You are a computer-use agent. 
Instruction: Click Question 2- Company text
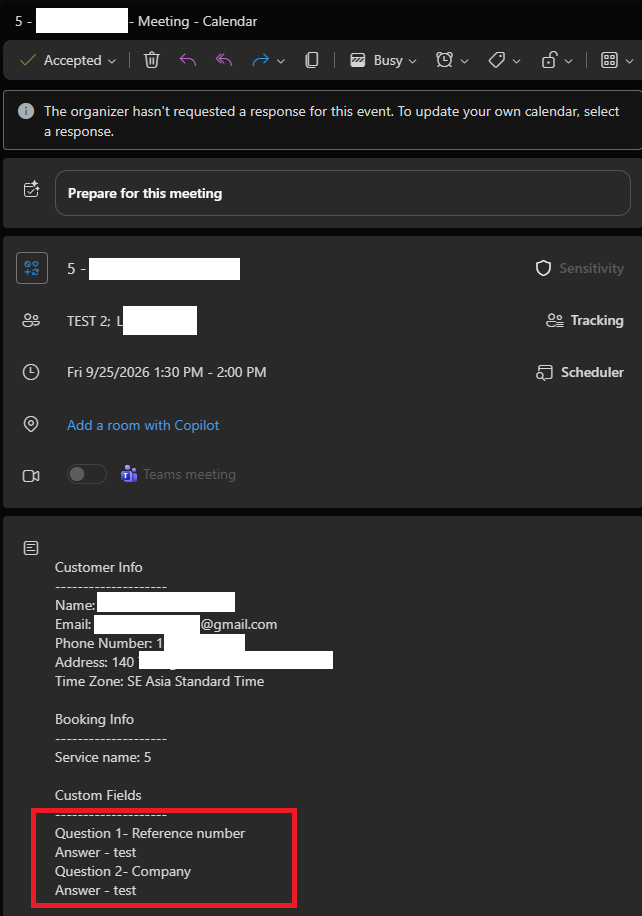pyautogui.click(x=123, y=871)
